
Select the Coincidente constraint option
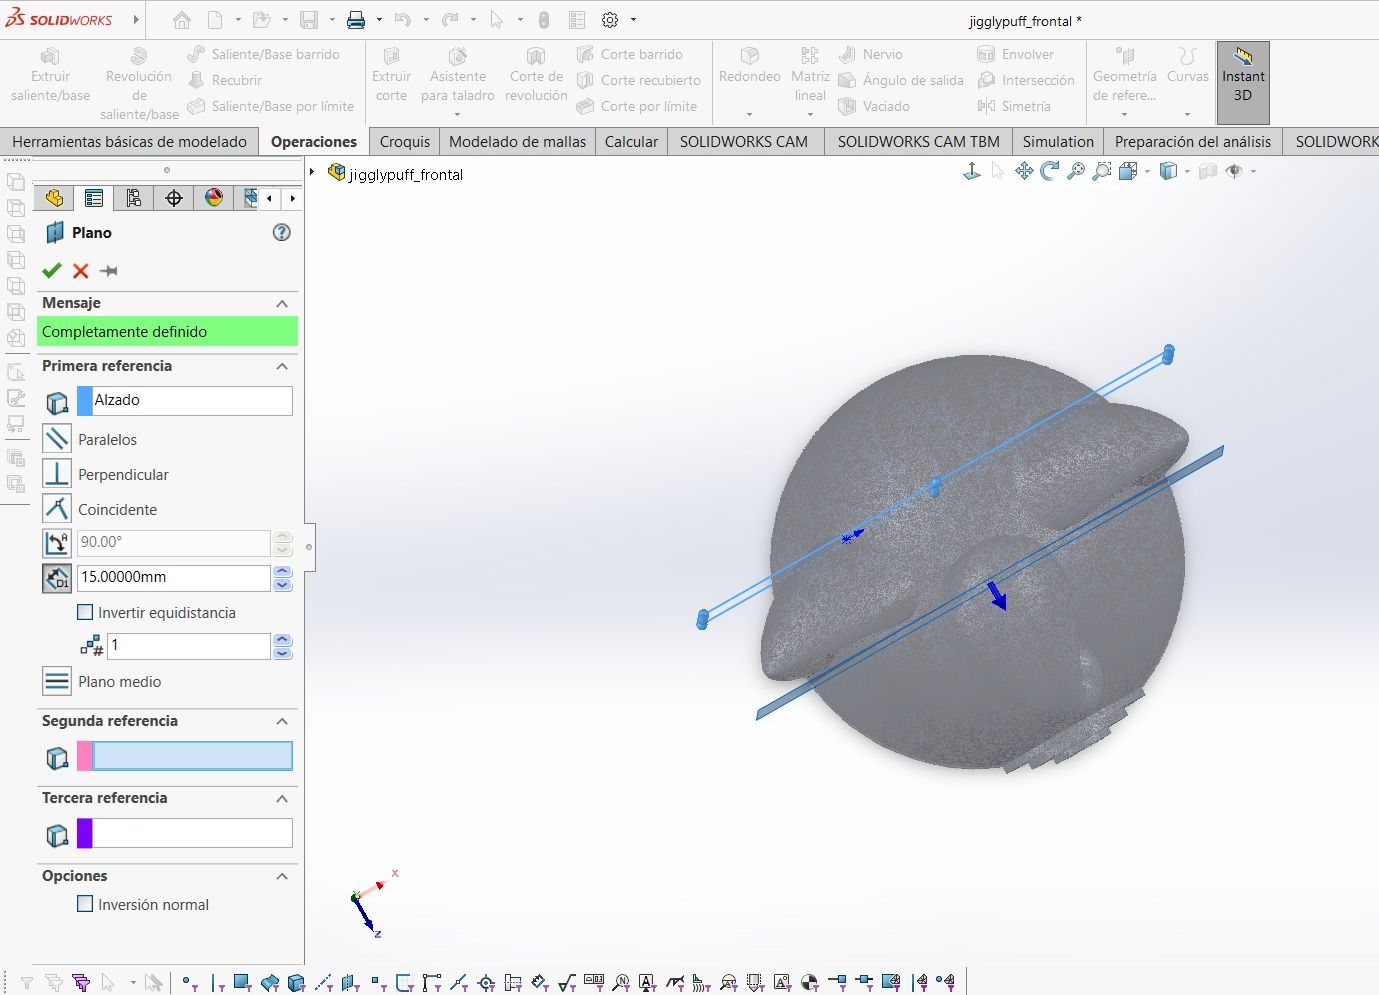pyautogui.click(x=57, y=509)
